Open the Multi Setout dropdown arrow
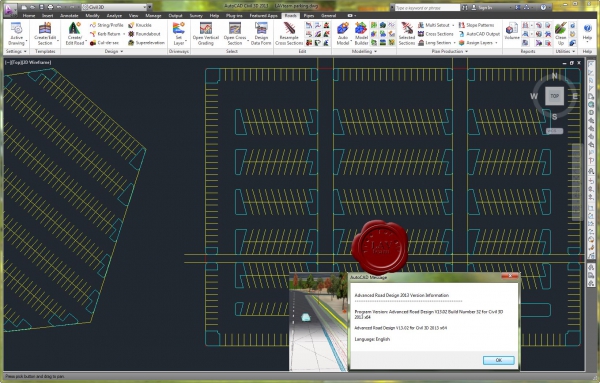The height and width of the screenshot is (383, 600). (x=453, y=25)
